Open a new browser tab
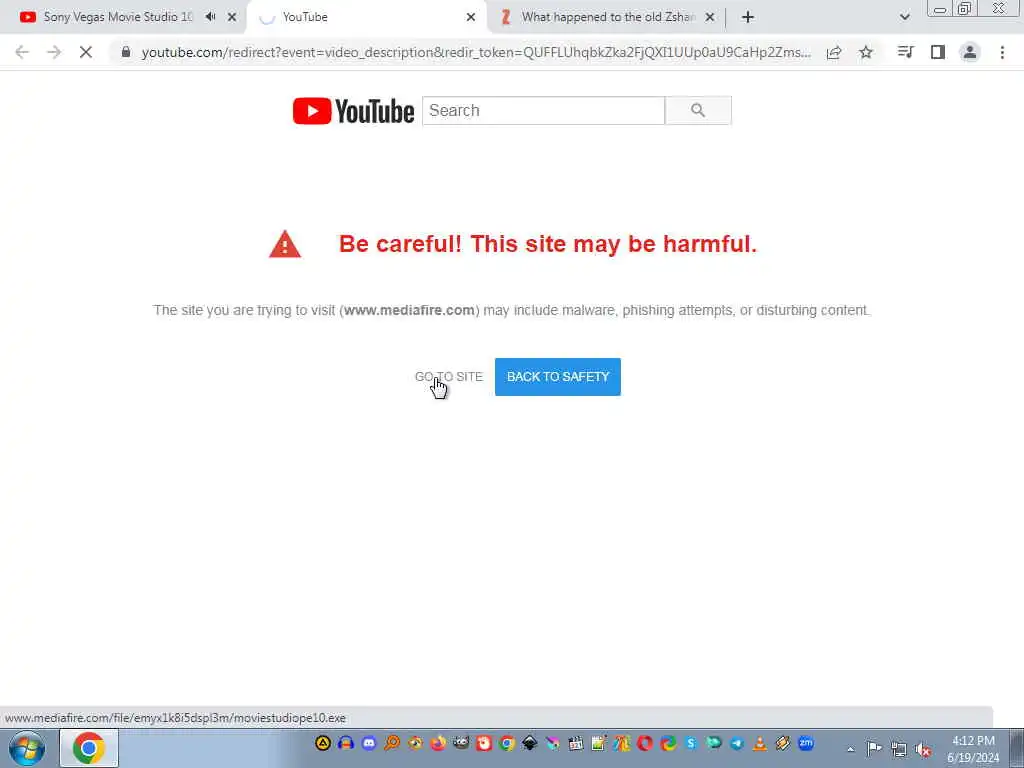 [x=748, y=18]
